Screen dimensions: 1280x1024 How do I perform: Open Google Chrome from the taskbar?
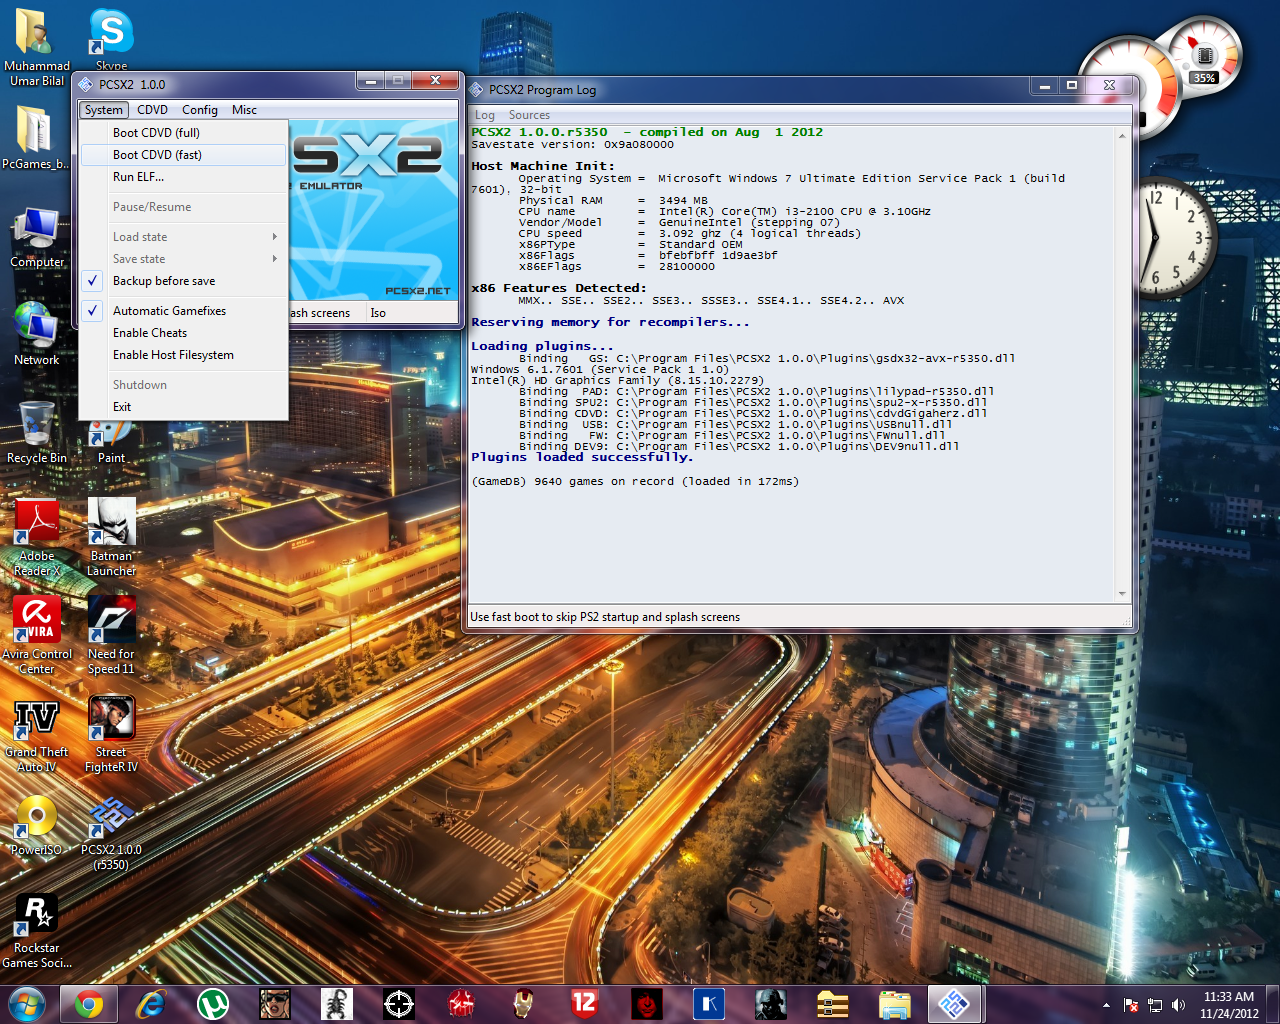point(88,1003)
